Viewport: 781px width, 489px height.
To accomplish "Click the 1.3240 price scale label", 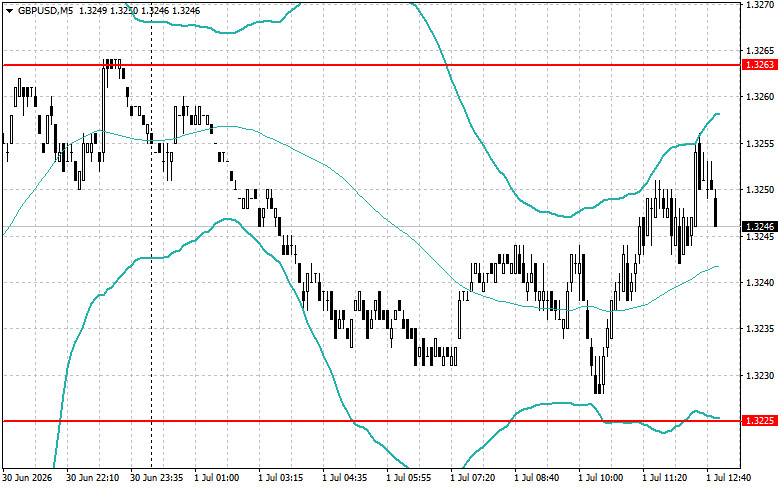I will [760, 283].
